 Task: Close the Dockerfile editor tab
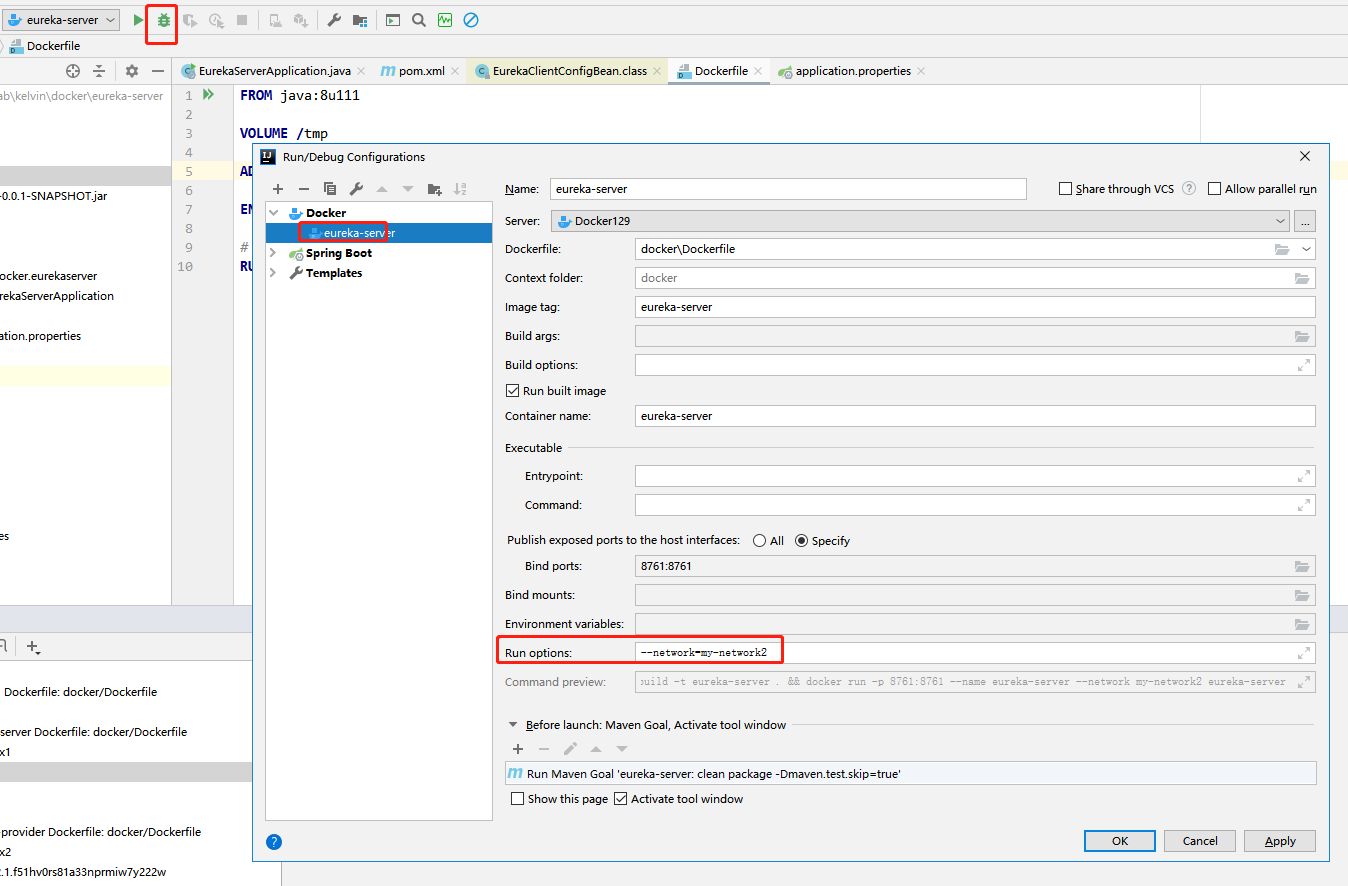758,71
